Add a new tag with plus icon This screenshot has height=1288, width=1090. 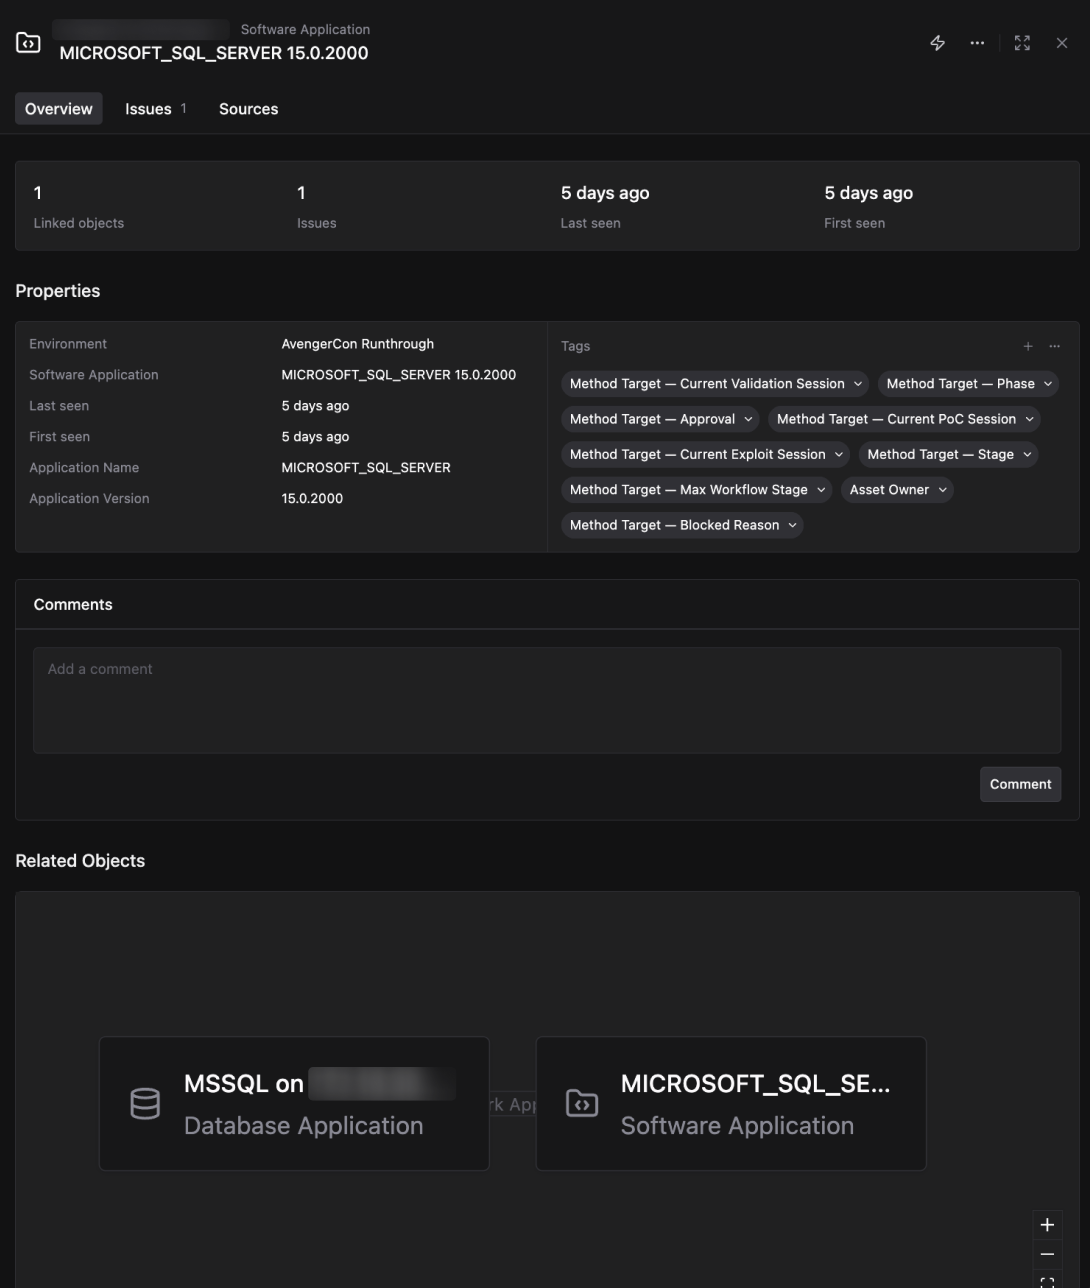click(1028, 346)
